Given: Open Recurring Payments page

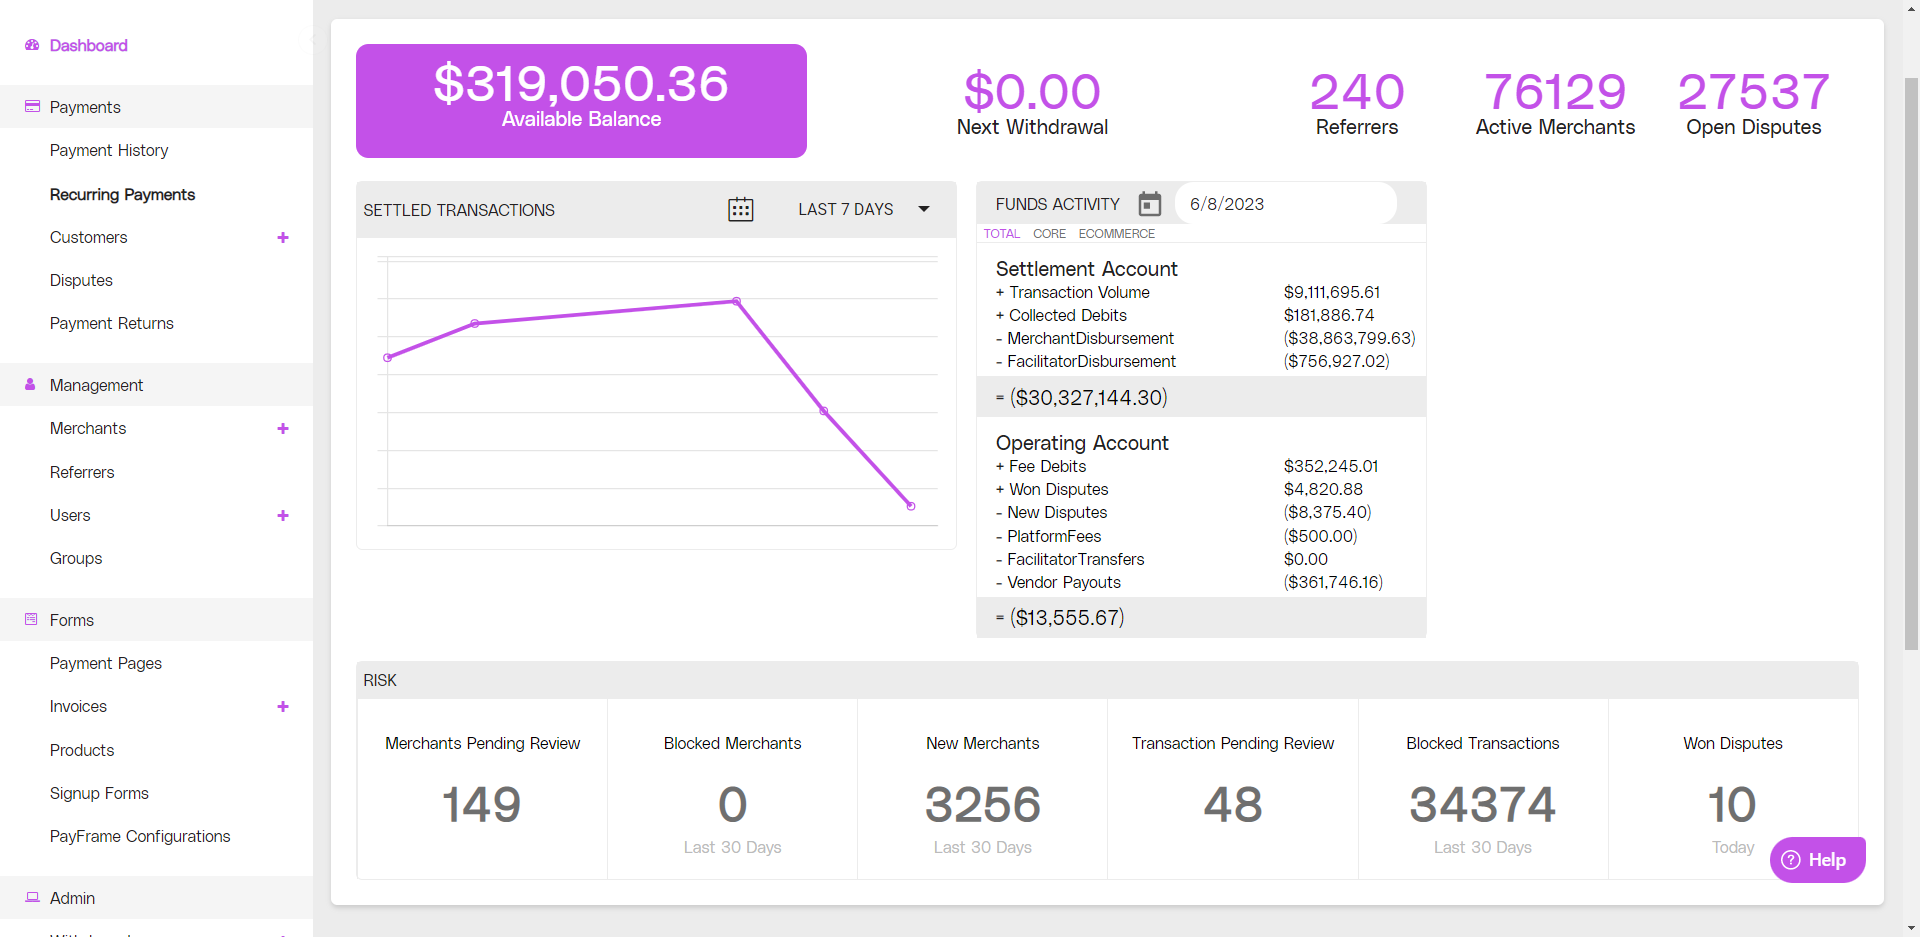Looking at the screenshot, I should 122,194.
